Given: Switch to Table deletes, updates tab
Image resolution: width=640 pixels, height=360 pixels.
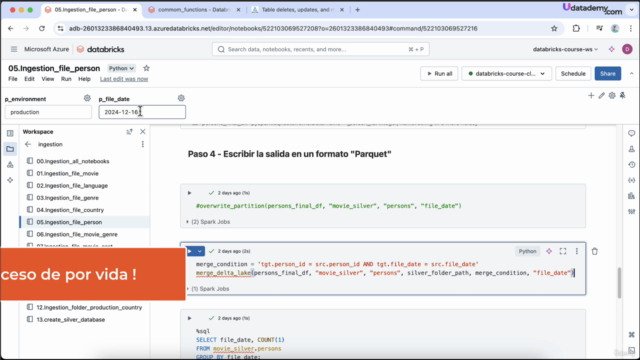Looking at the screenshot, I should pos(298,9).
